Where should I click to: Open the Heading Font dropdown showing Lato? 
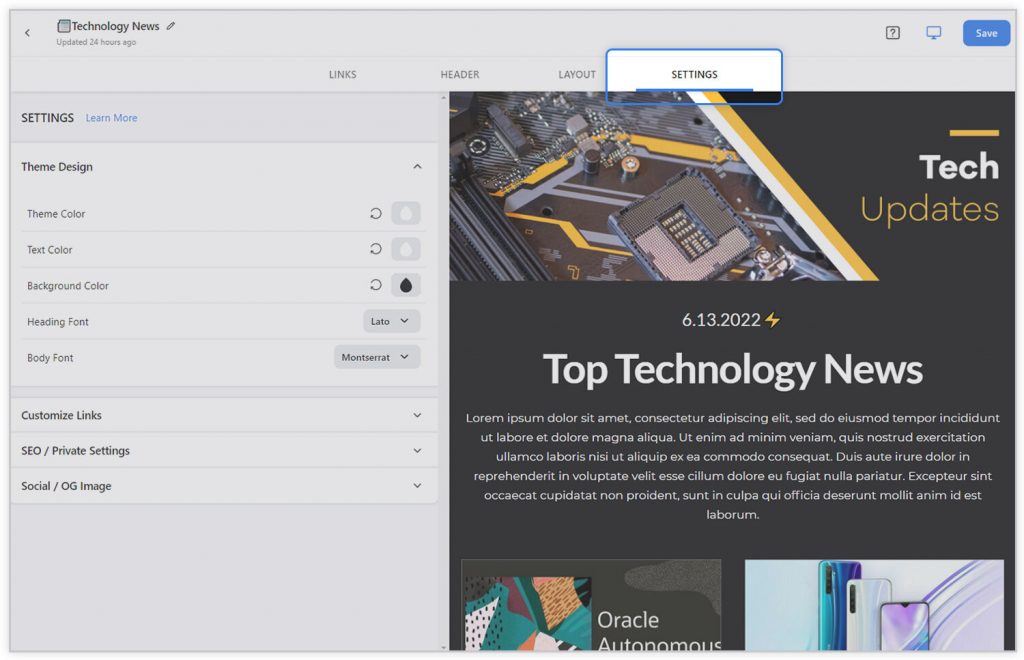391,321
